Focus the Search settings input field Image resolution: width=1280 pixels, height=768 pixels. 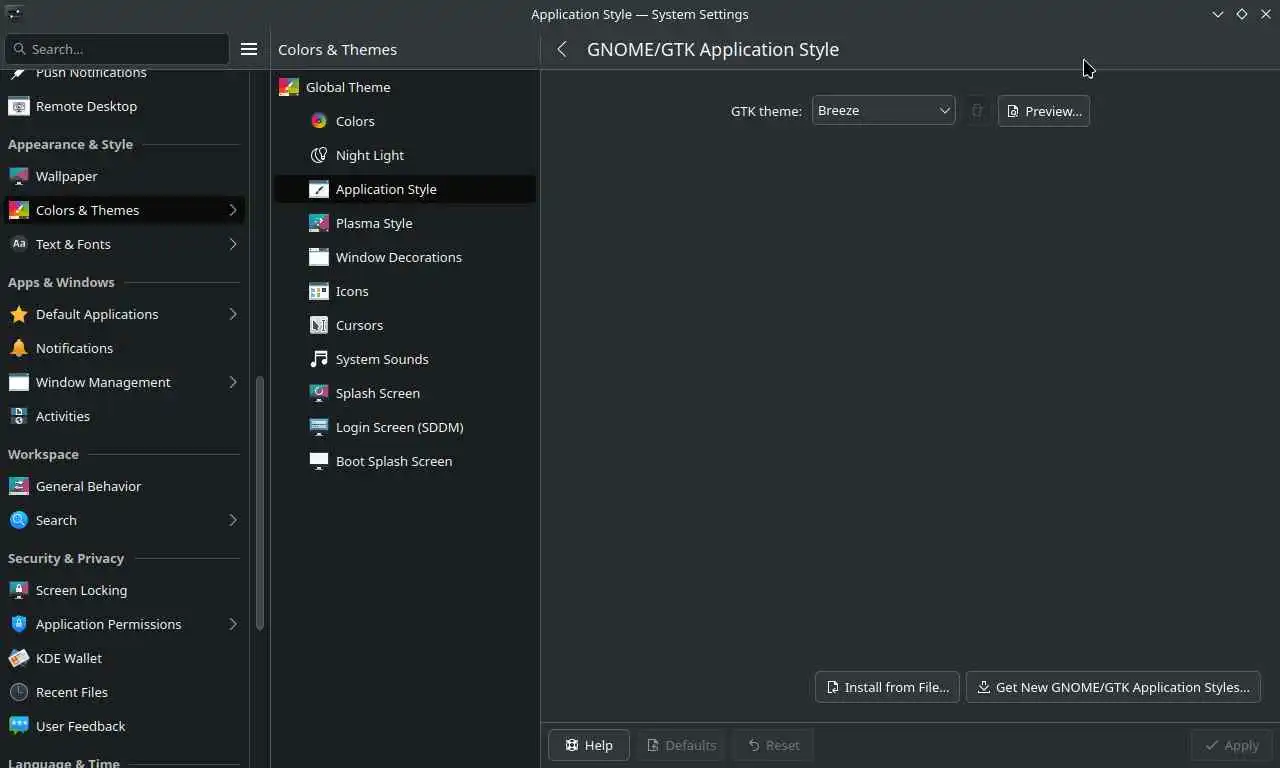coord(117,49)
